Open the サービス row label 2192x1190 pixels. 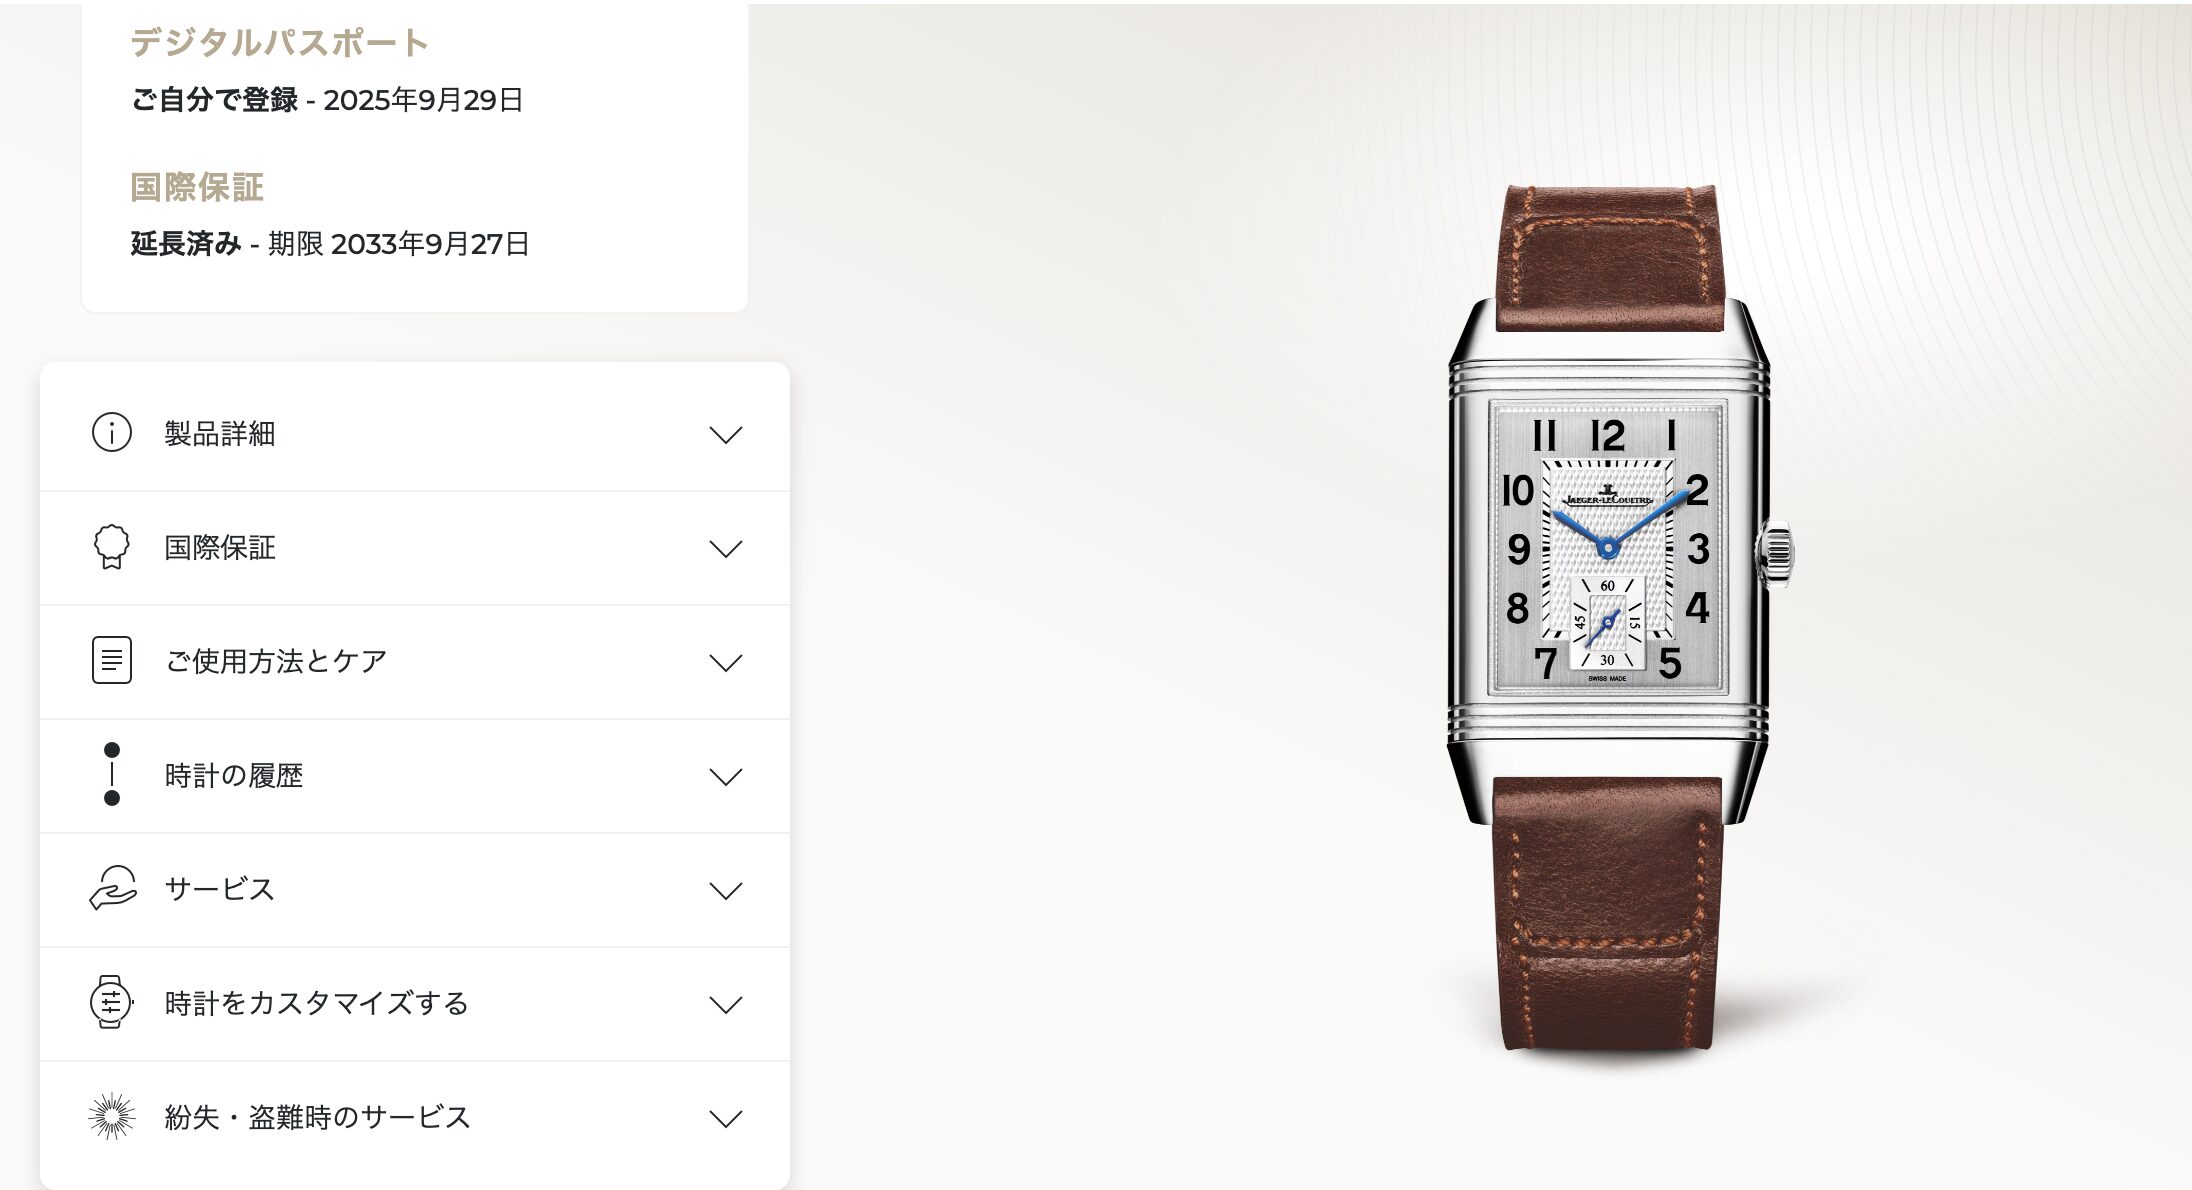coord(219,889)
